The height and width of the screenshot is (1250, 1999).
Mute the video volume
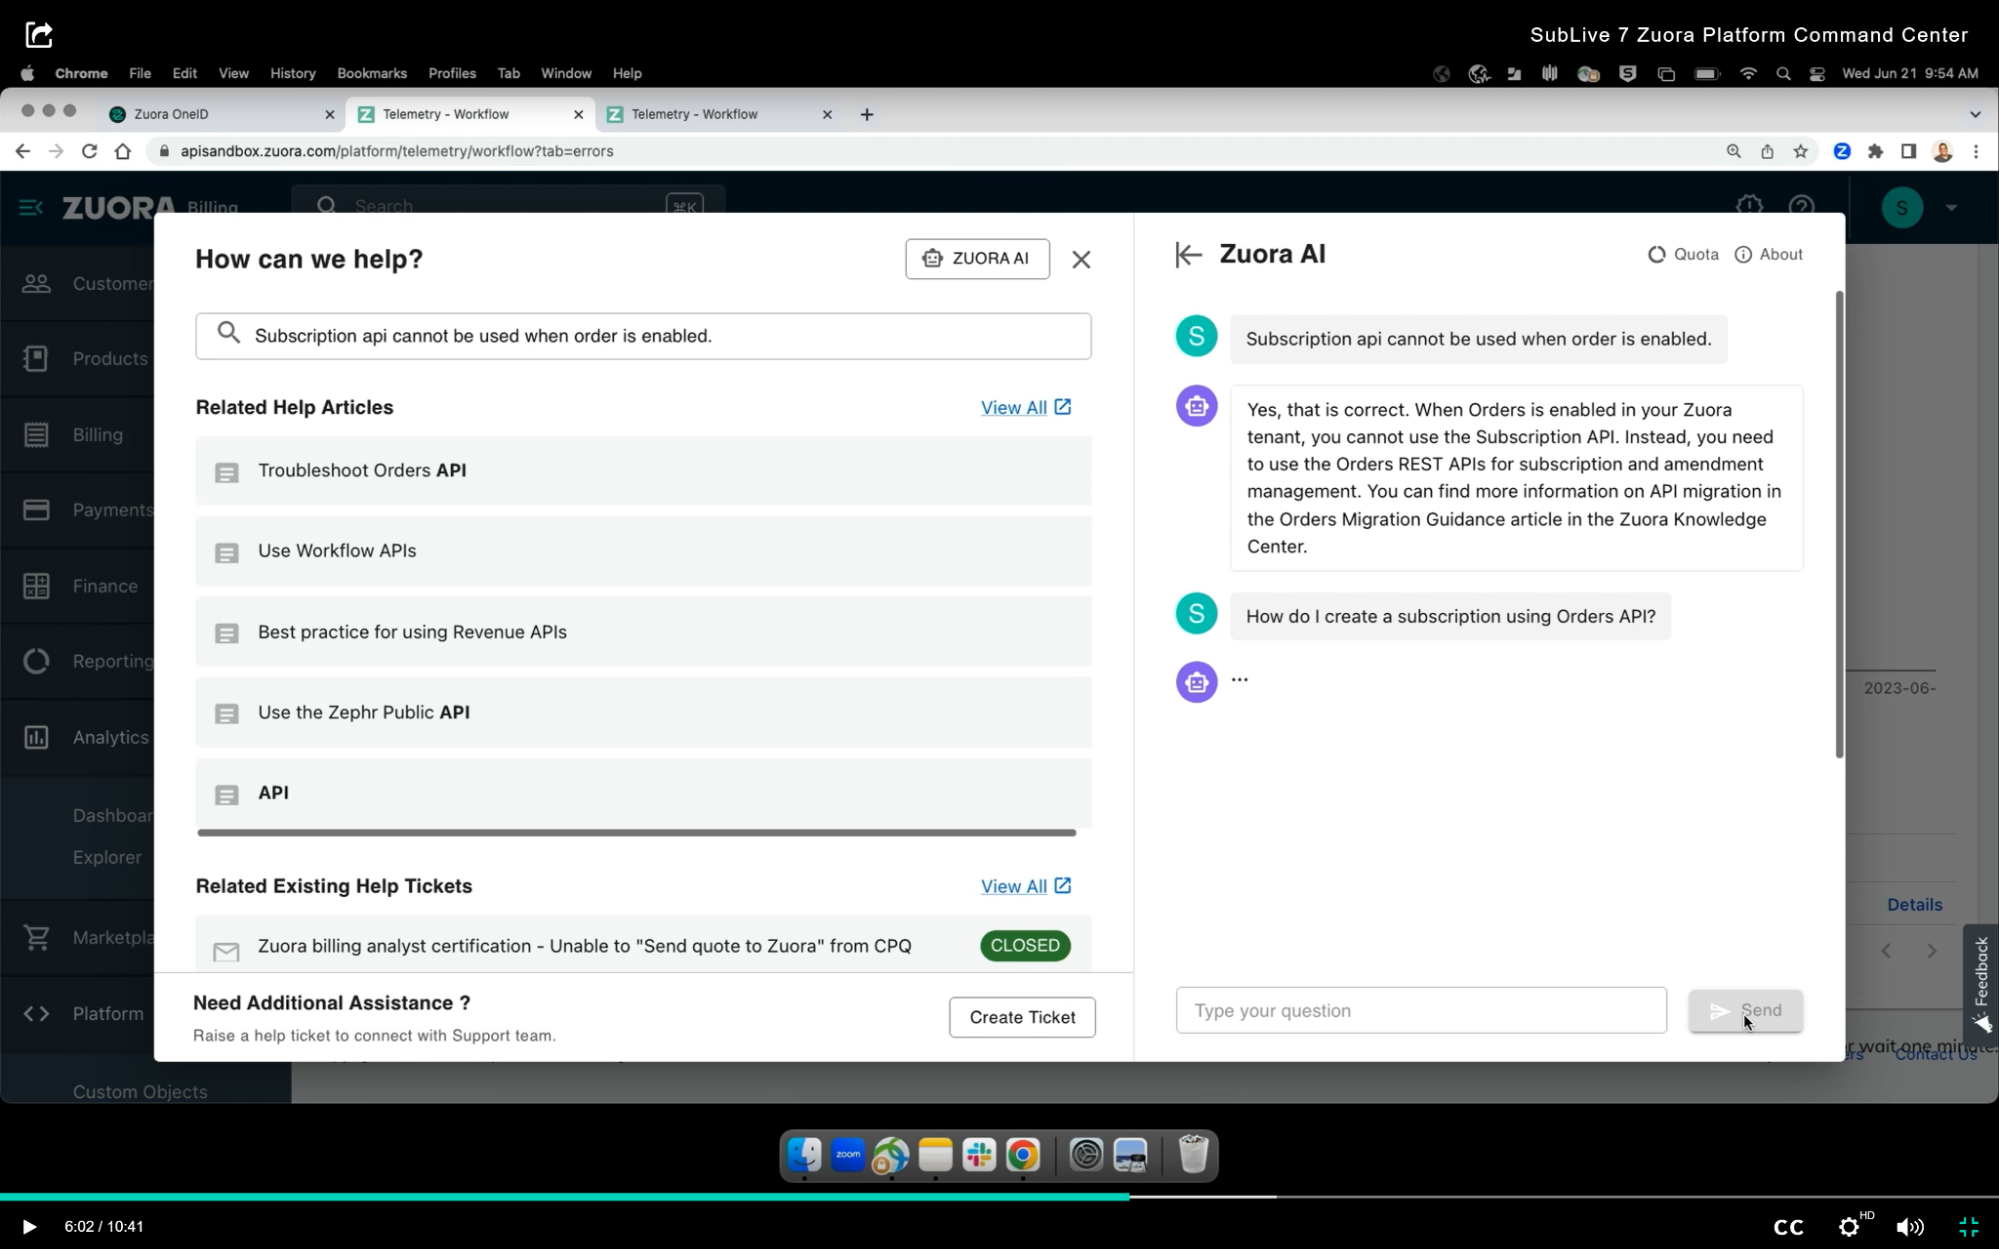[x=1909, y=1227]
